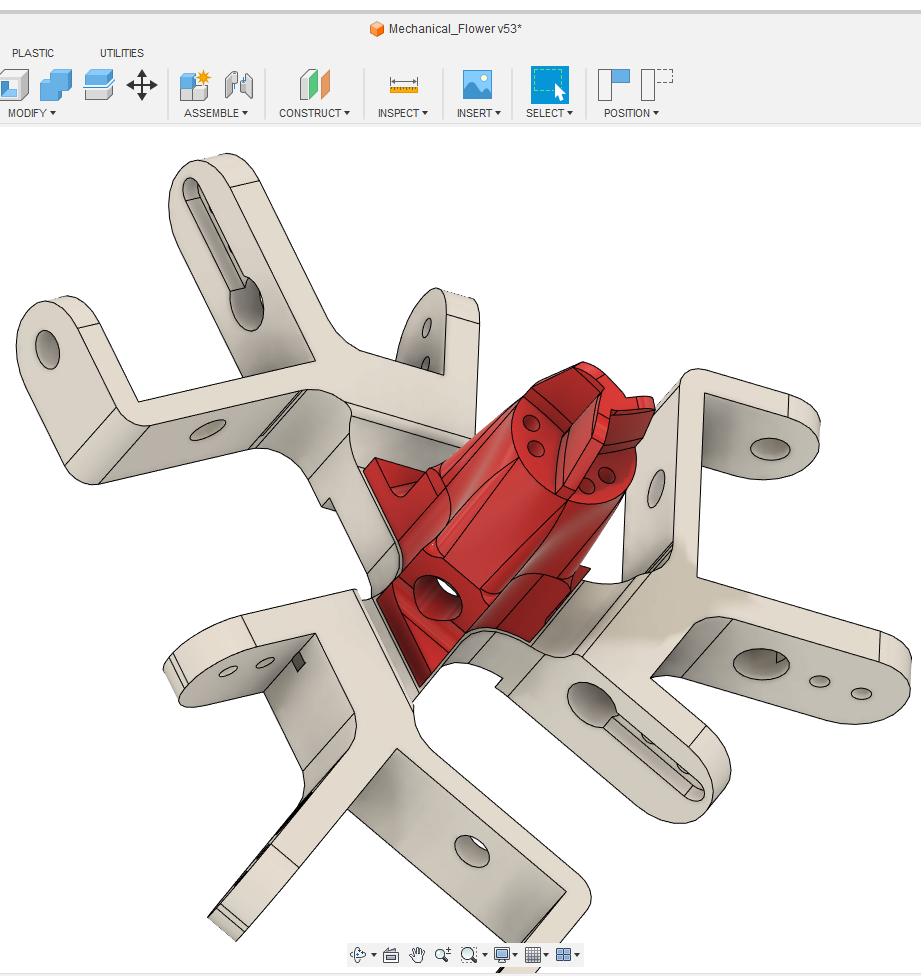921x976 pixels.
Task: Click the Combine bodies tool icon
Action: (56, 85)
